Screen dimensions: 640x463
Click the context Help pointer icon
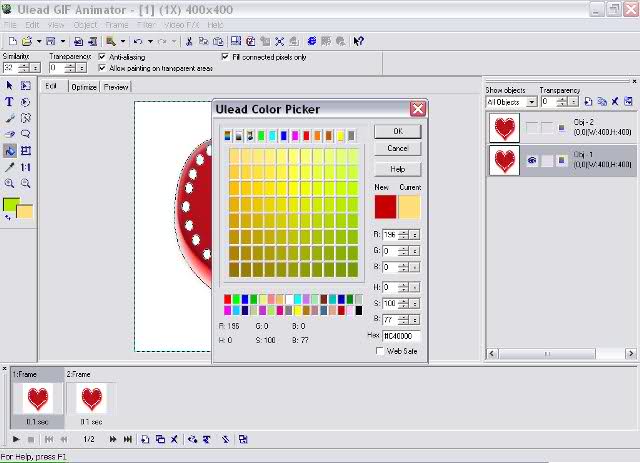click(358, 41)
